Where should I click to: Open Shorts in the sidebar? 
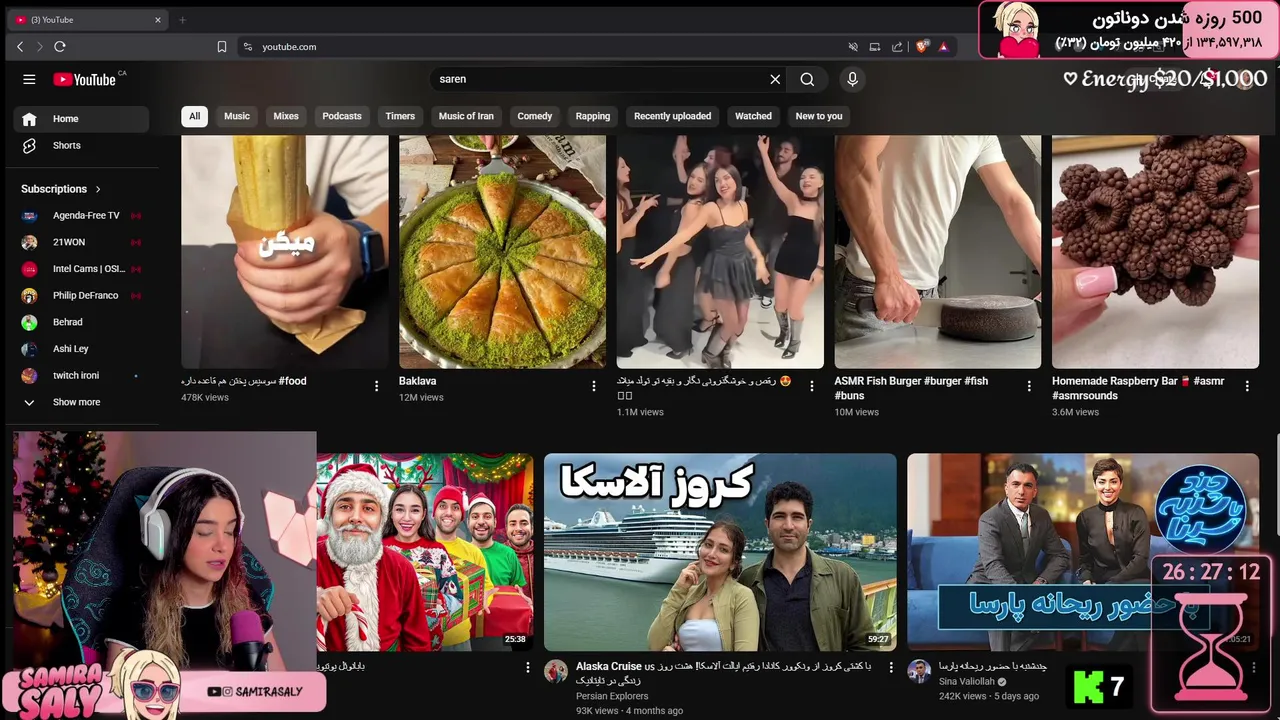coord(81,146)
